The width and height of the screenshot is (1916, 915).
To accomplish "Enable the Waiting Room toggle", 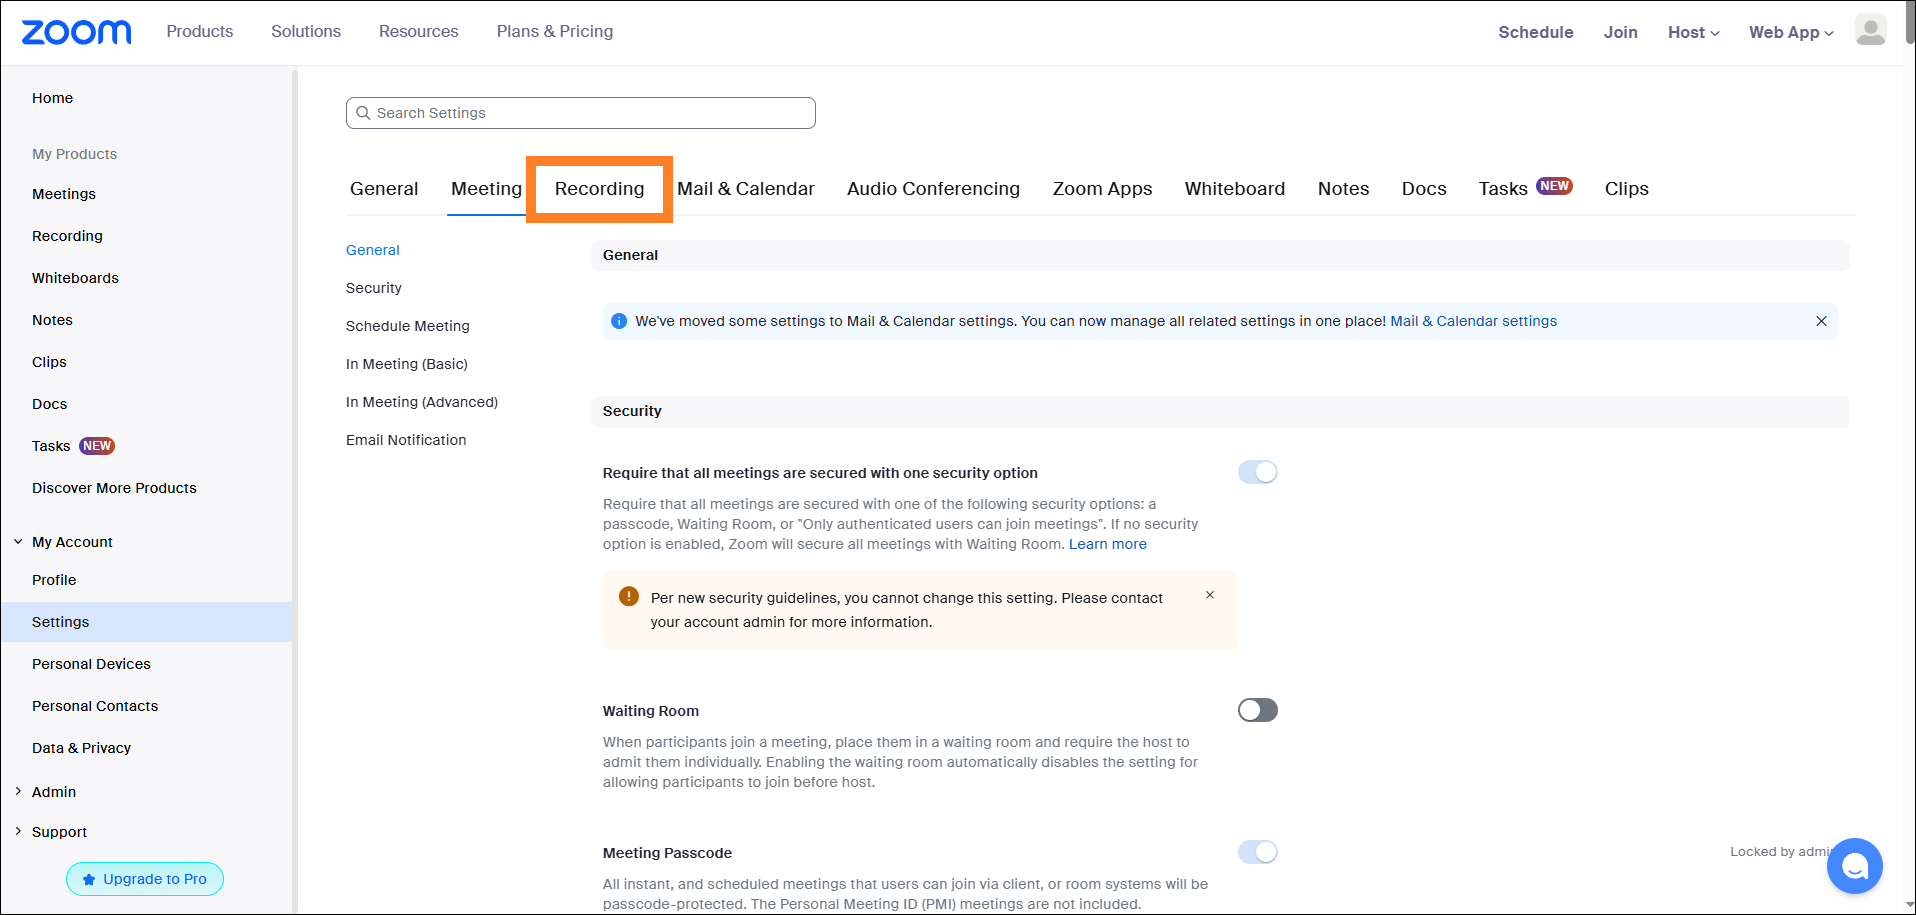I will 1257,710.
